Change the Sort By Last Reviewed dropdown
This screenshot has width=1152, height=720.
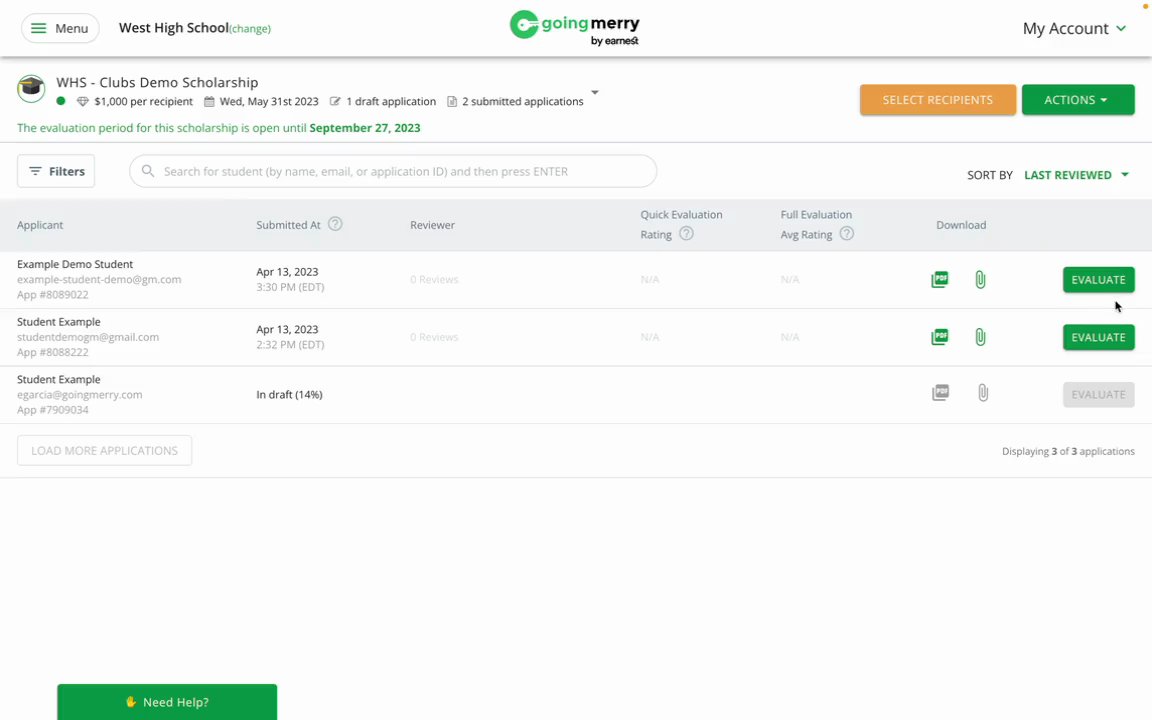tap(1076, 175)
